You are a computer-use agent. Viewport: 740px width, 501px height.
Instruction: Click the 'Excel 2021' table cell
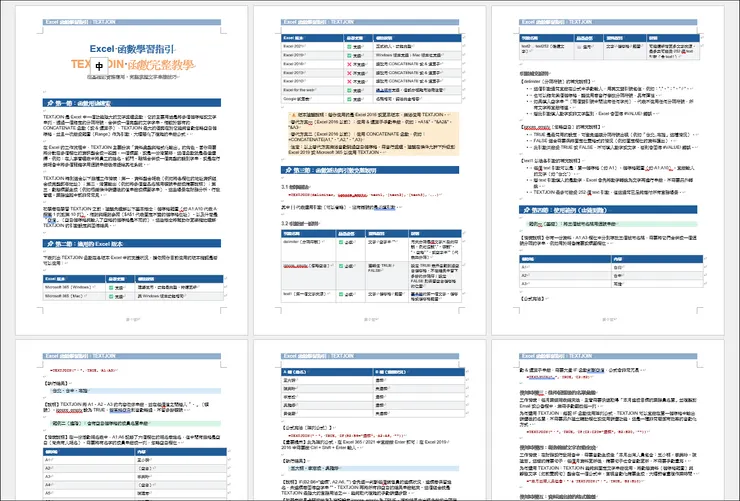coord(312,47)
